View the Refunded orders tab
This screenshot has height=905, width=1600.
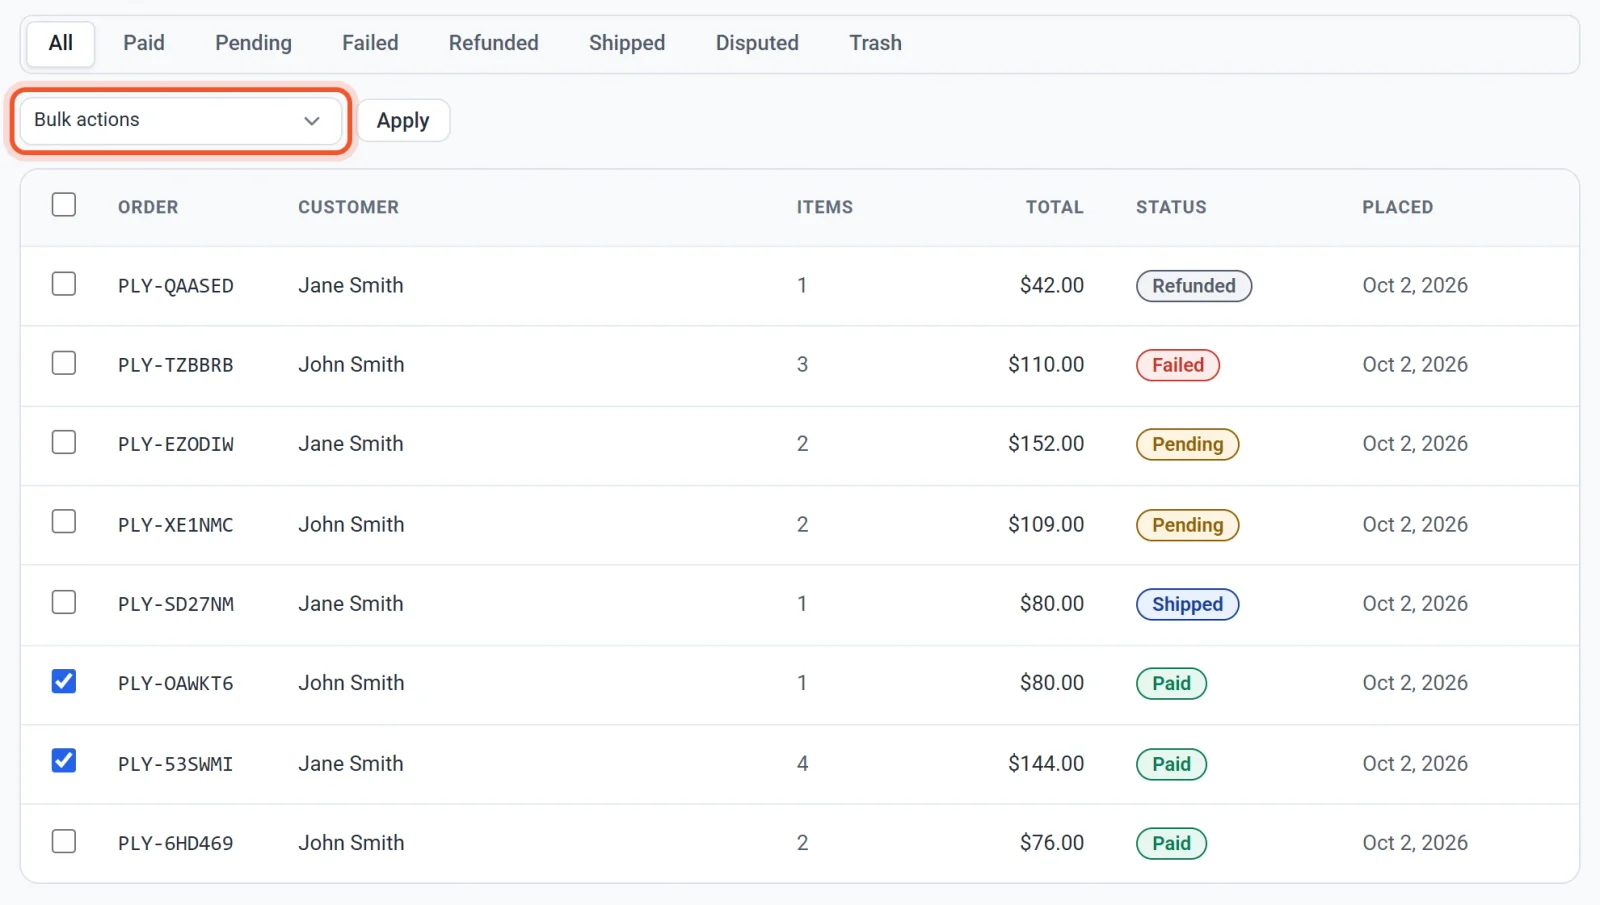point(493,43)
